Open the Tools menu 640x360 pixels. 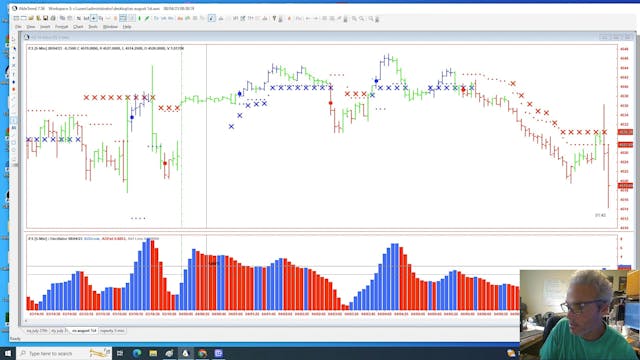[x=93, y=27]
